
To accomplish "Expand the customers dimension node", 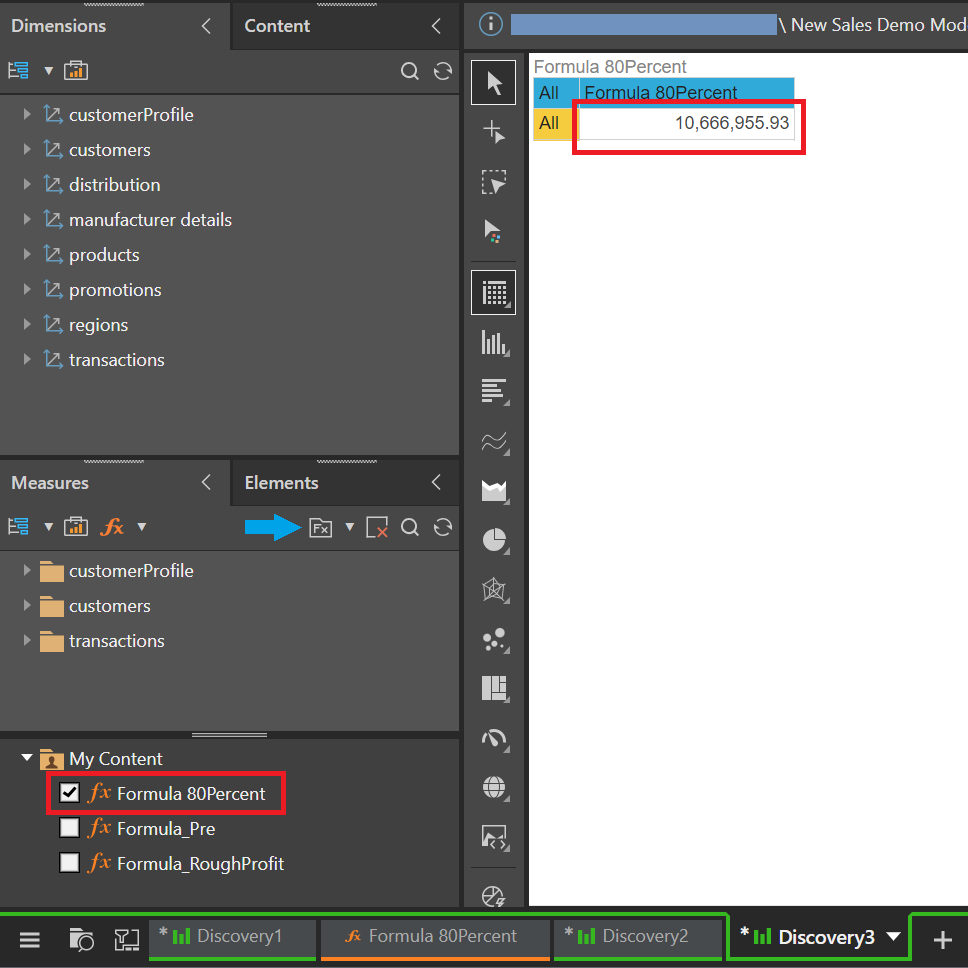I will 27,149.
